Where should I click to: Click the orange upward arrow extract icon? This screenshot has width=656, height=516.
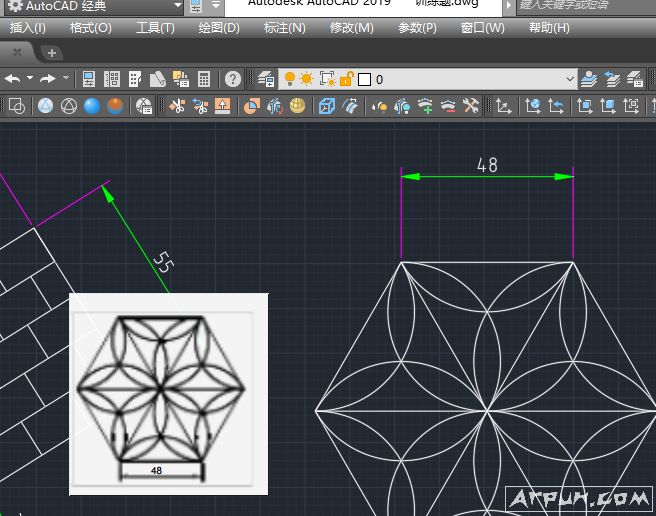223,106
